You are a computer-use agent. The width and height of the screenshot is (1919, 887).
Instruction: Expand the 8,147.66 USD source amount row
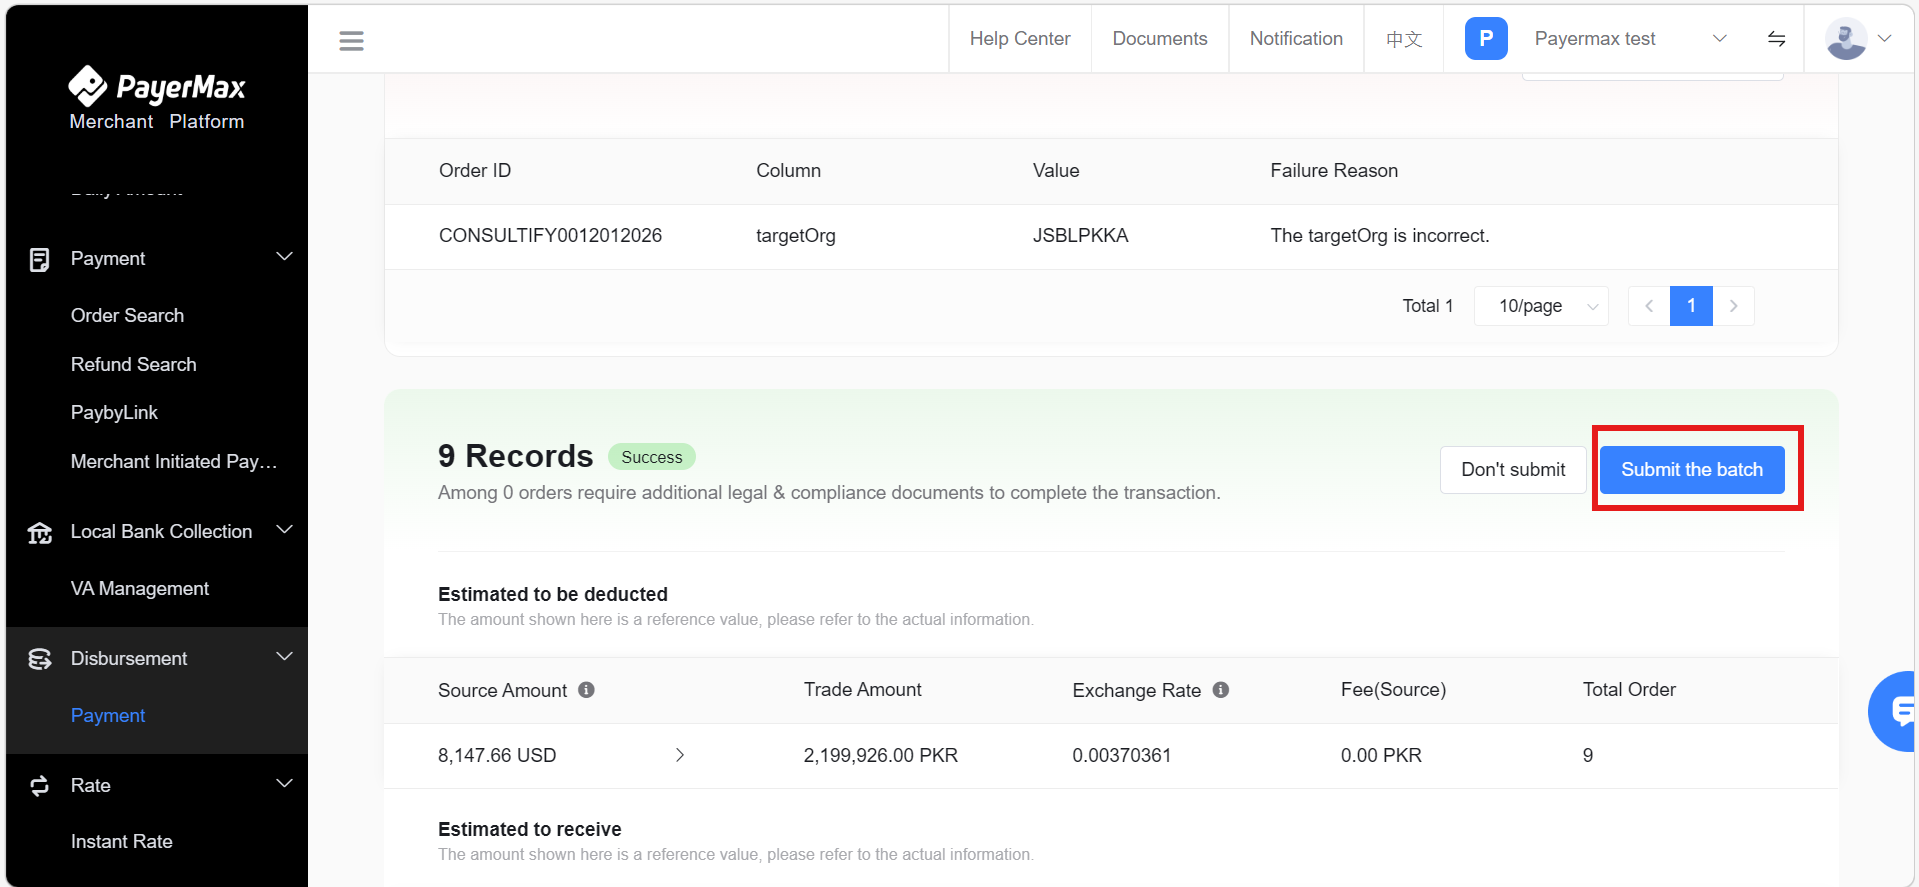pos(680,755)
